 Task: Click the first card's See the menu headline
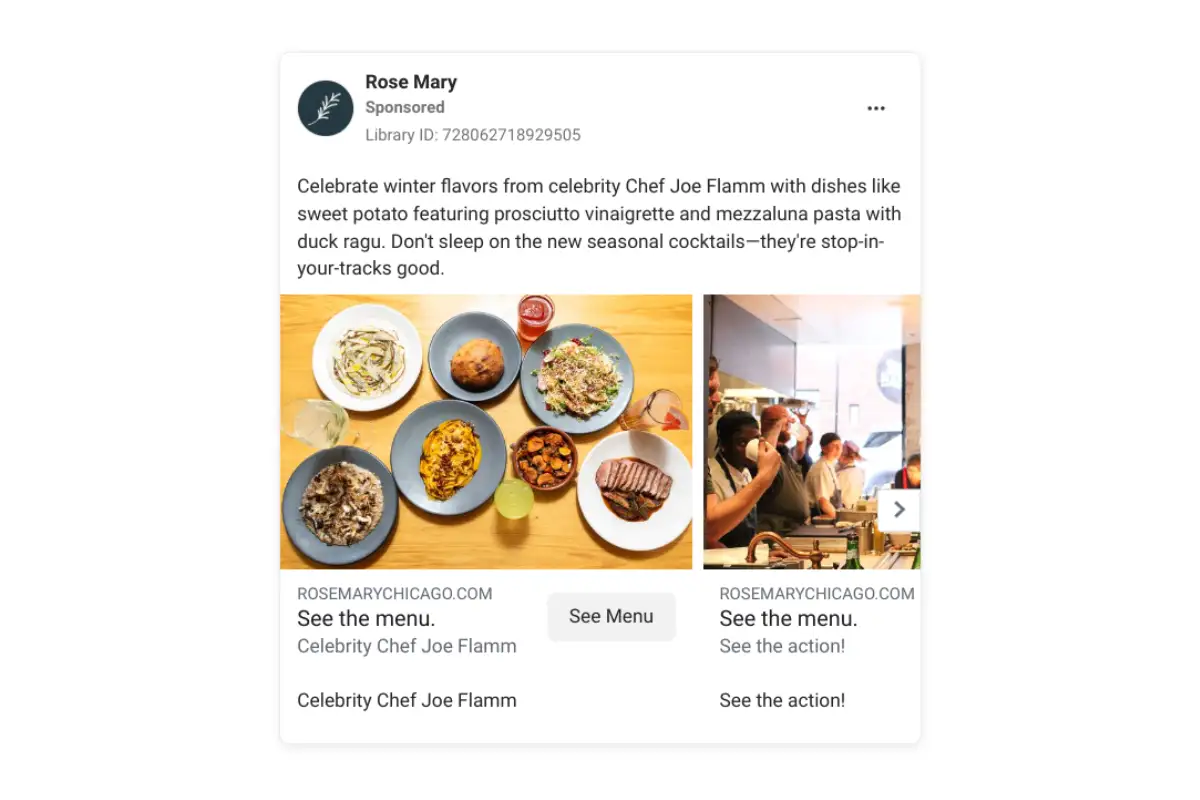pos(366,619)
